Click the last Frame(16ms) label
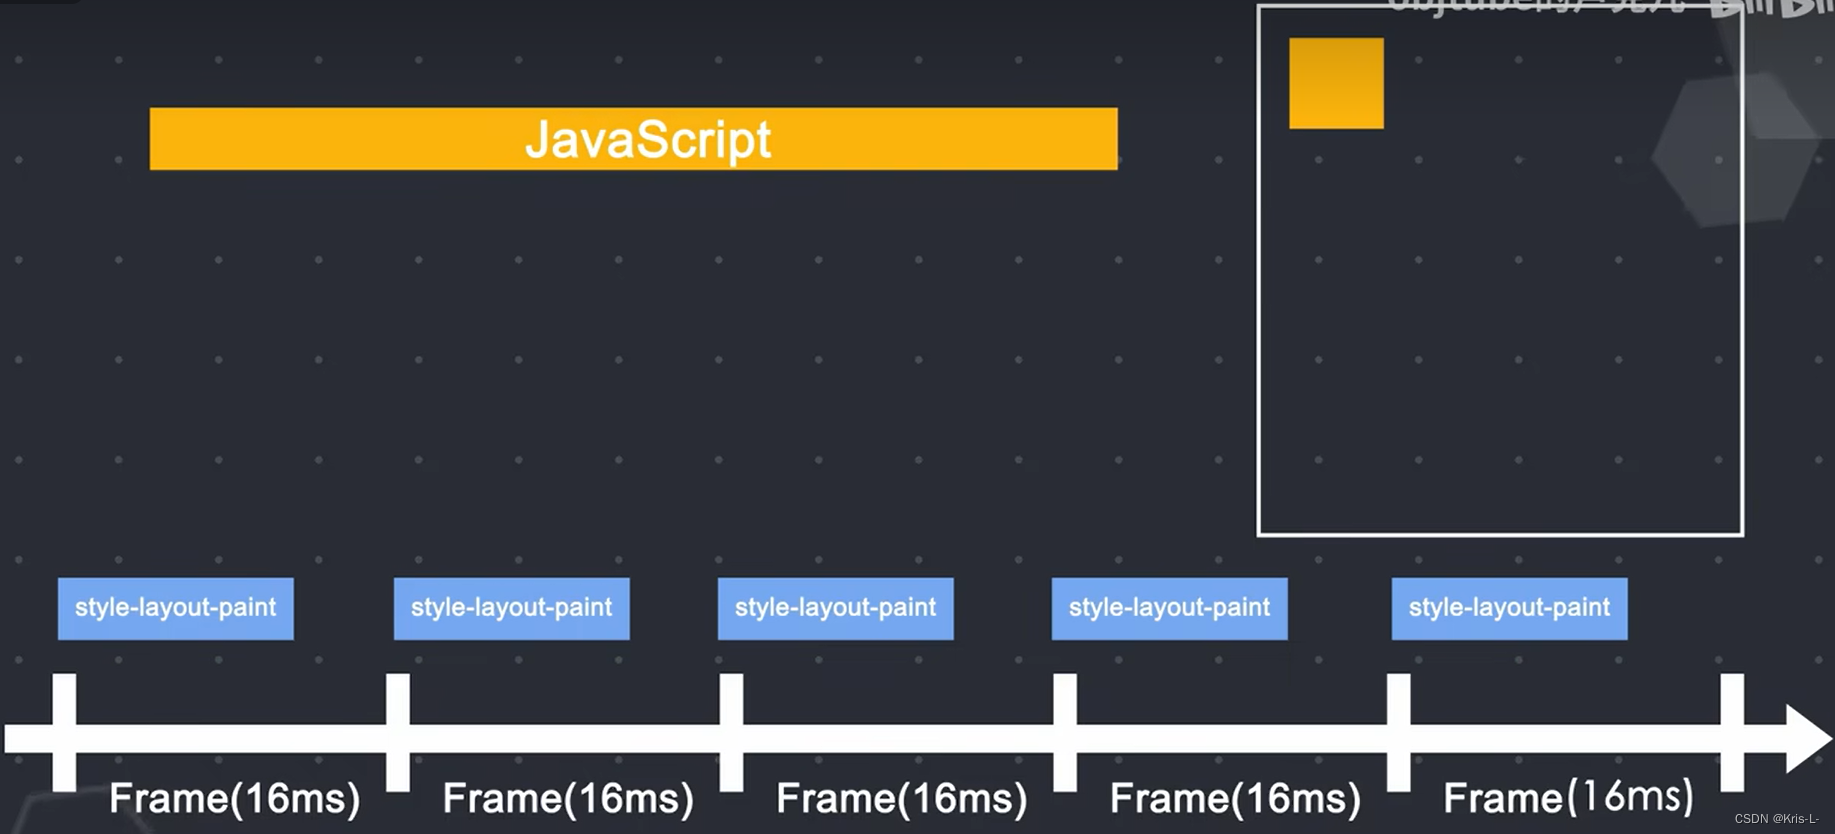The height and width of the screenshot is (834, 1835). tap(1569, 797)
